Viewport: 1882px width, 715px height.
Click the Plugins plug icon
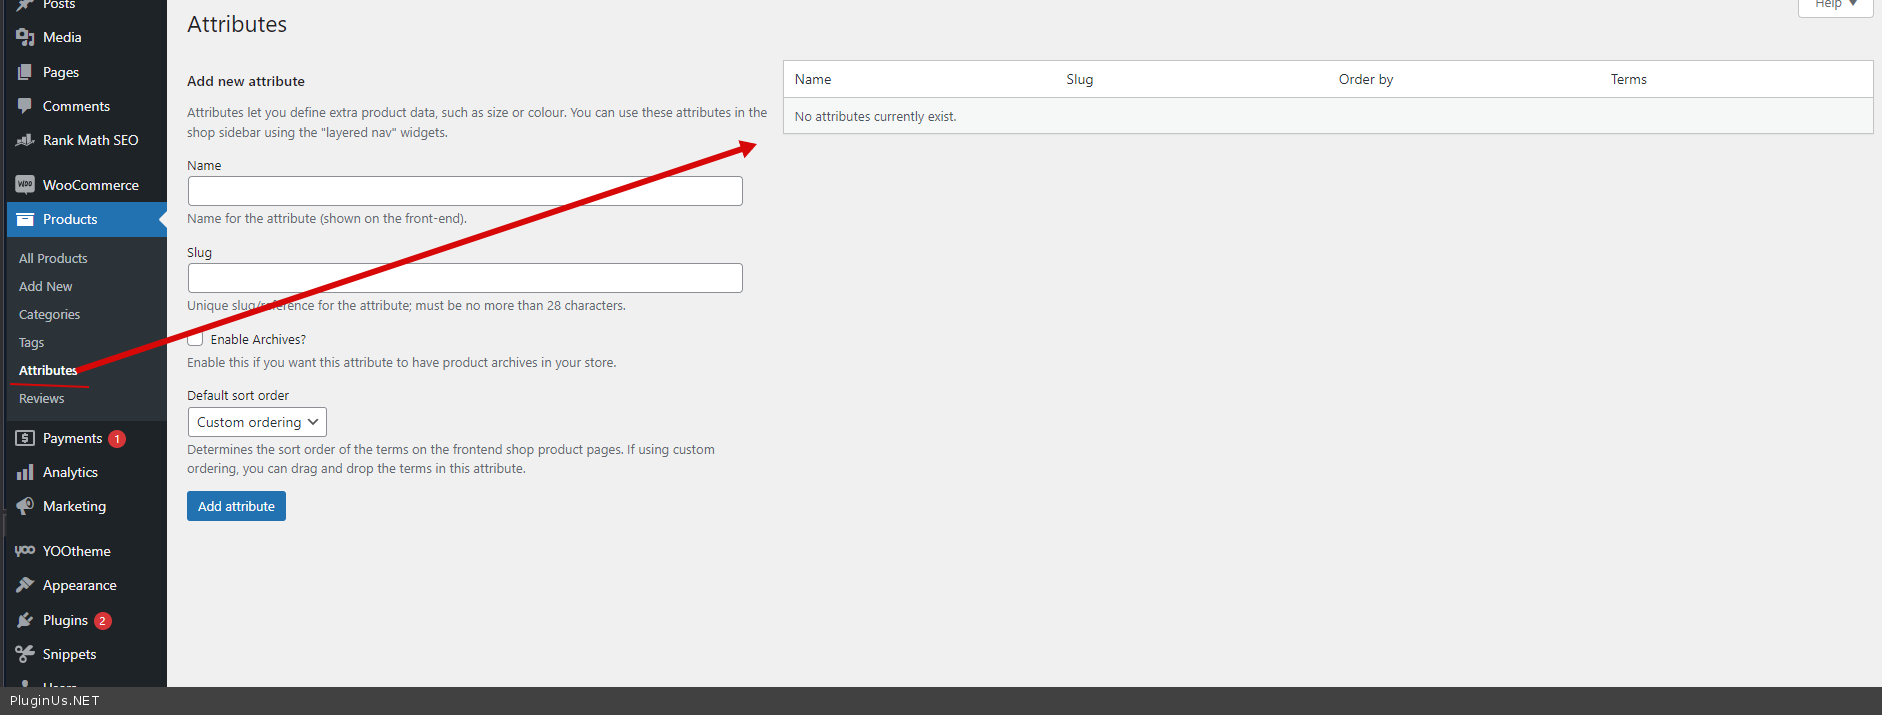(x=25, y=620)
